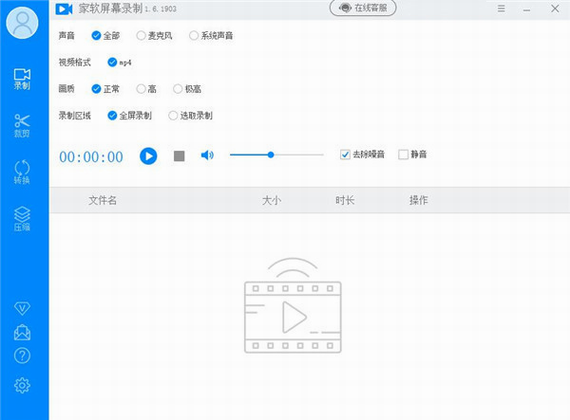Select 麦克风 sound source
The image size is (570, 420).
pyautogui.click(x=154, y=36)
